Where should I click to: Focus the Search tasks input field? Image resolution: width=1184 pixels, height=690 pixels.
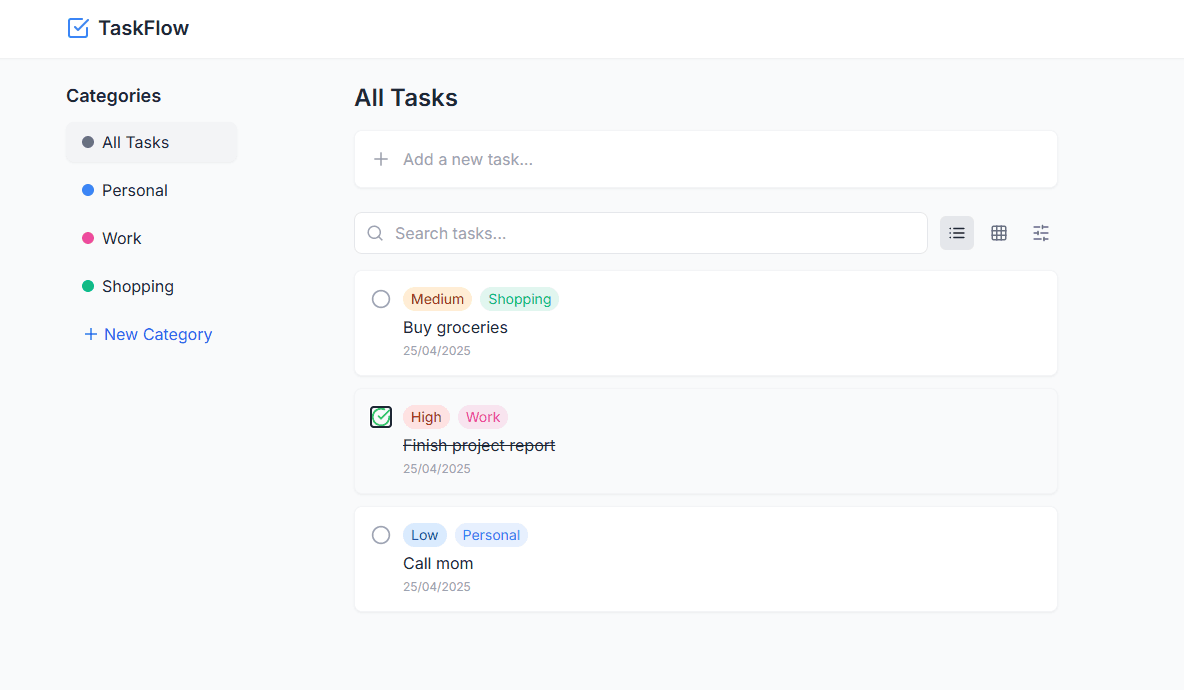tap(650, 233)
